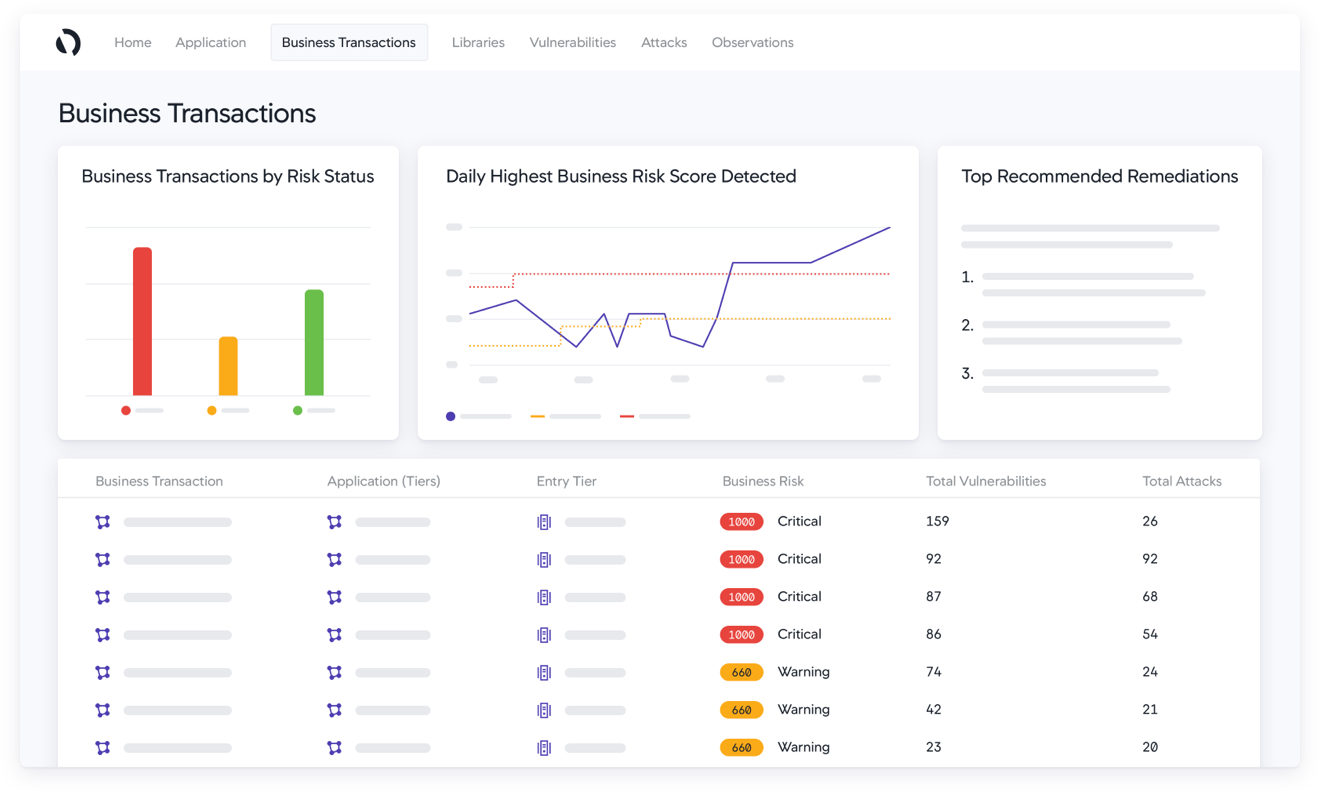The image size is (1320, 792).
Task: Click the Critical label in the 86 vulnerabilities row
Action: (799, 634)
